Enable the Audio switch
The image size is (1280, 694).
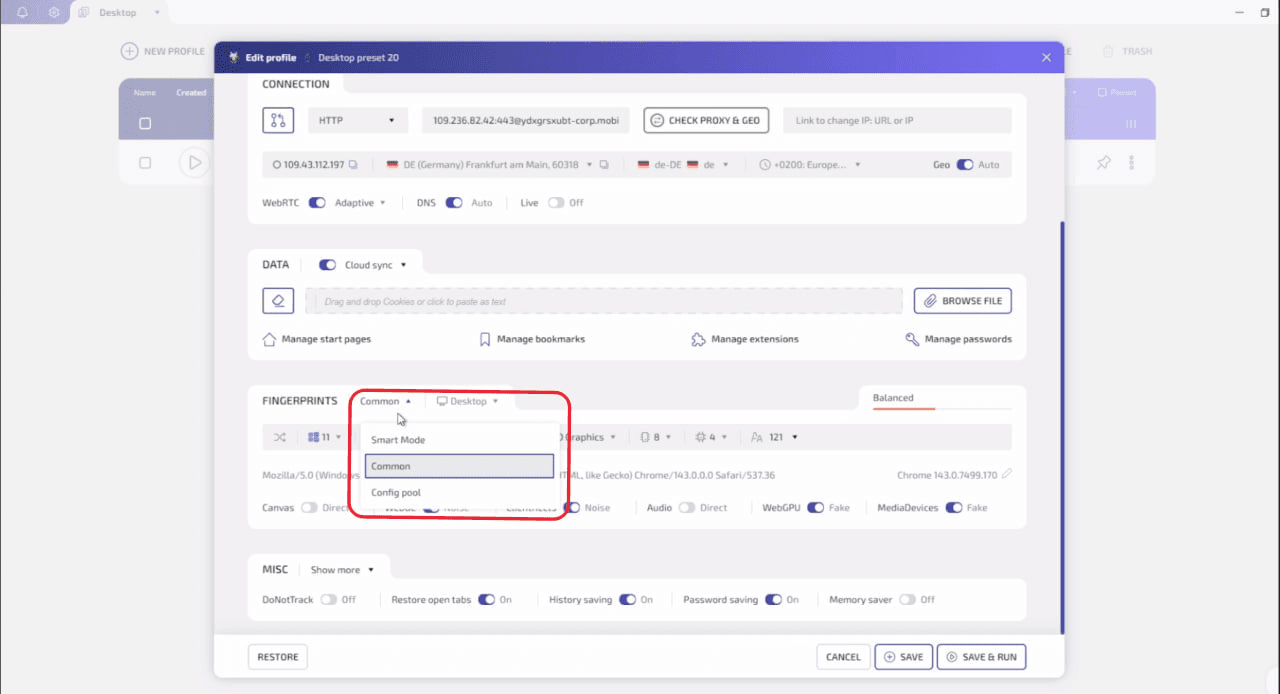pos(687,508)
